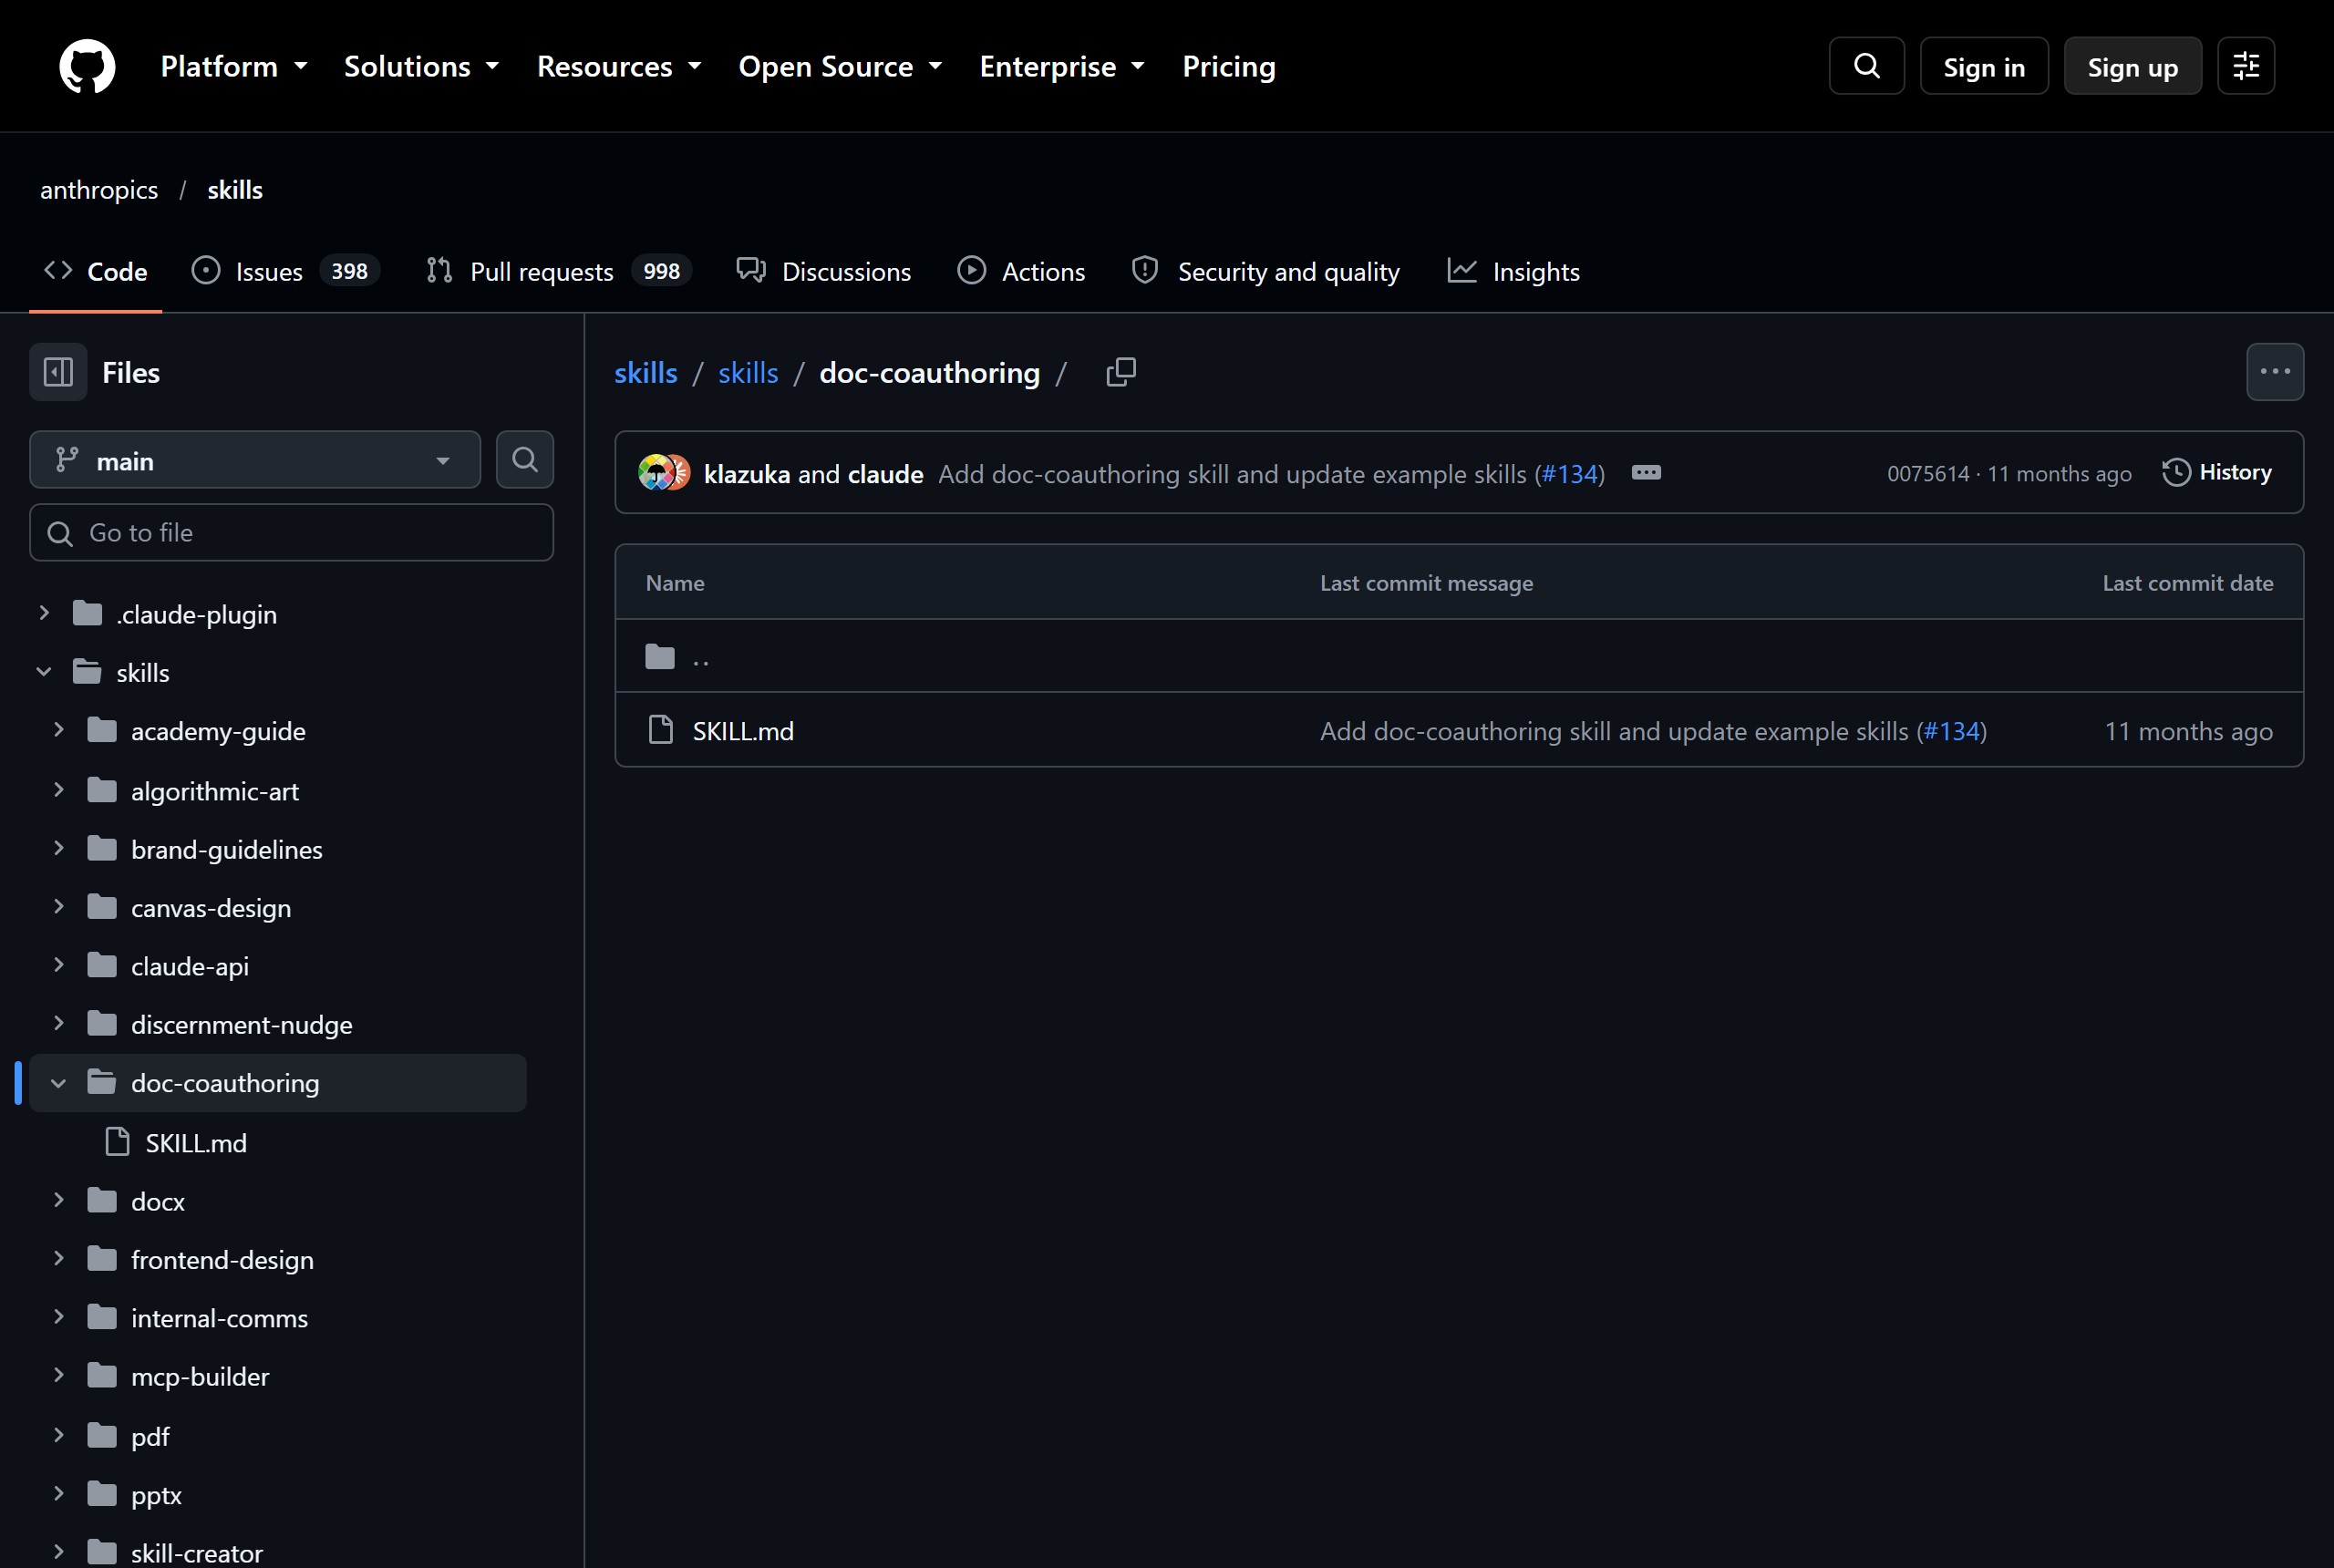Open klazuka and claude avatar stack
Viewport: 2334px width, 1568px height.
(x=664, y=473)
